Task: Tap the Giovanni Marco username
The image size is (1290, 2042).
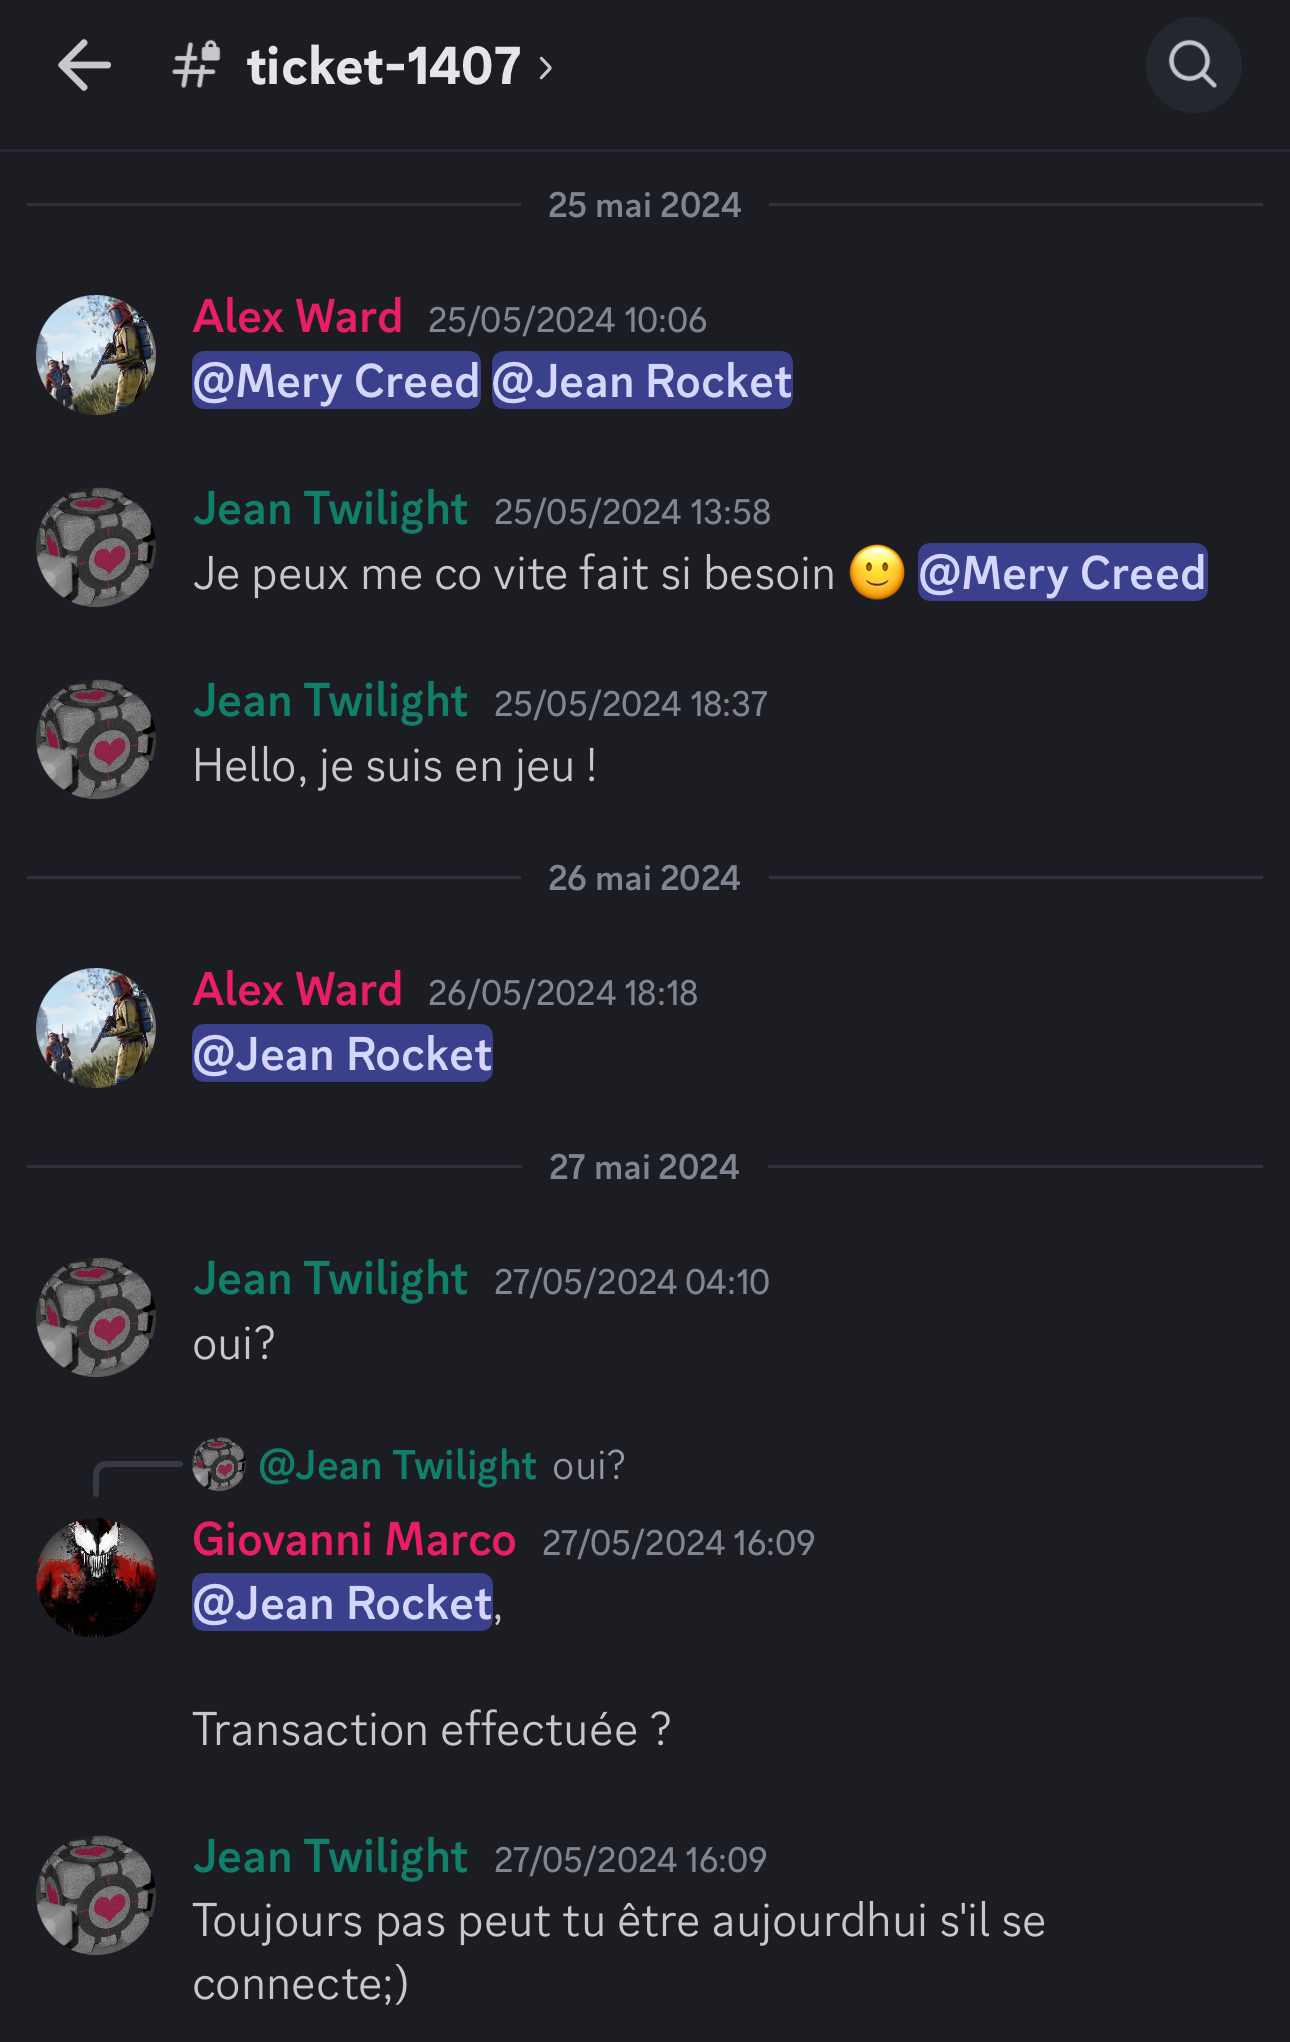Action: click(354, 1539)
